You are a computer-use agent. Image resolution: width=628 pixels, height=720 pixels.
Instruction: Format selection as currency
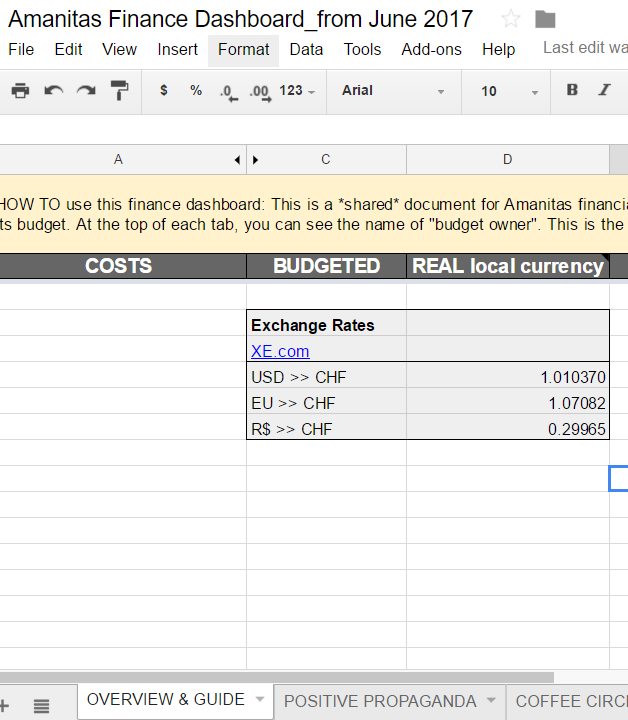pyautogui.click(x=163, y=90)
